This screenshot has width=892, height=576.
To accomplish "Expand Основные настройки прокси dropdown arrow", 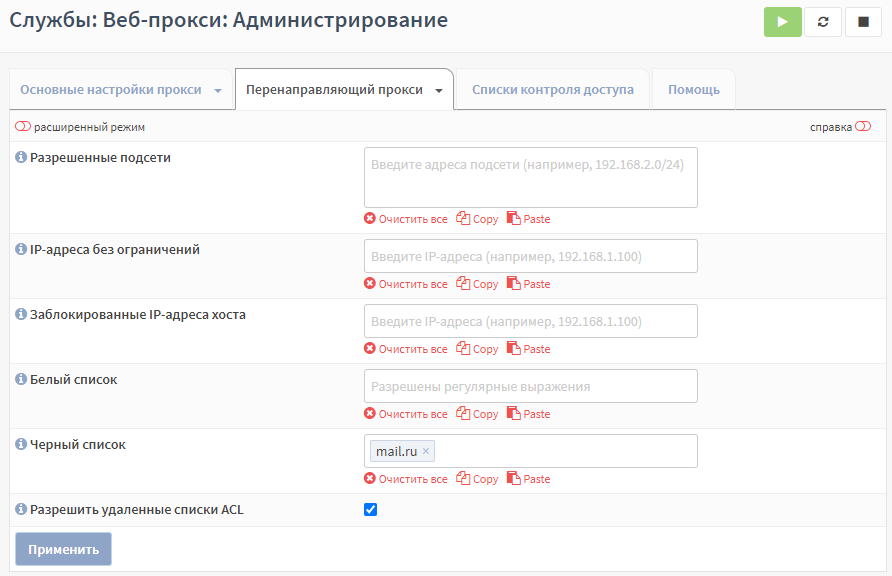I will tap(218, 90).
